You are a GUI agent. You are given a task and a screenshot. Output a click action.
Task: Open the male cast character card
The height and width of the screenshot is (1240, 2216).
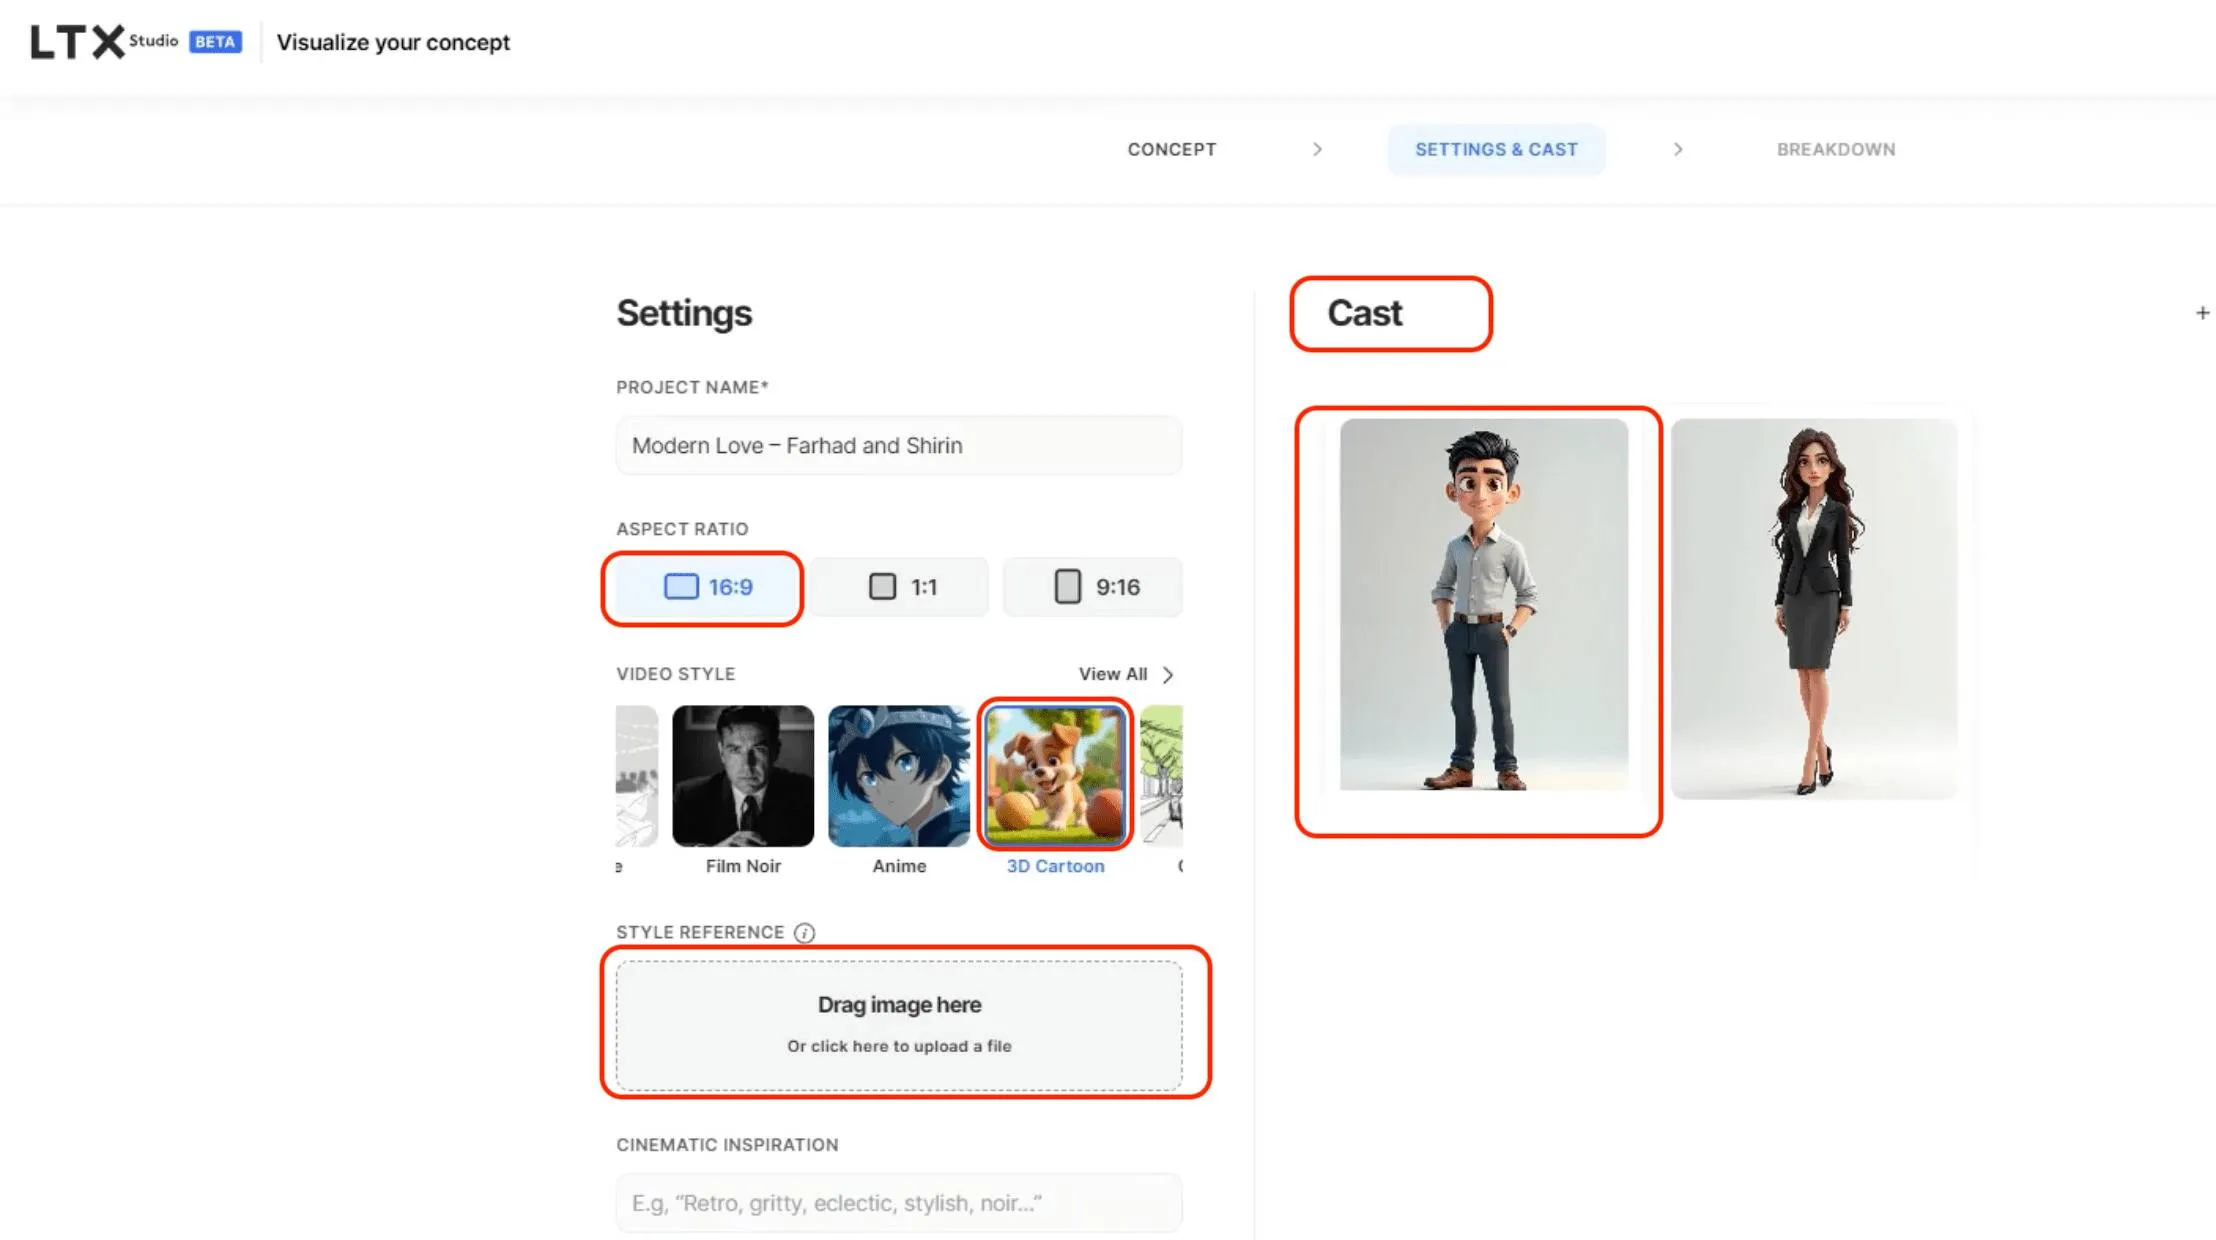coord(1483,605)
